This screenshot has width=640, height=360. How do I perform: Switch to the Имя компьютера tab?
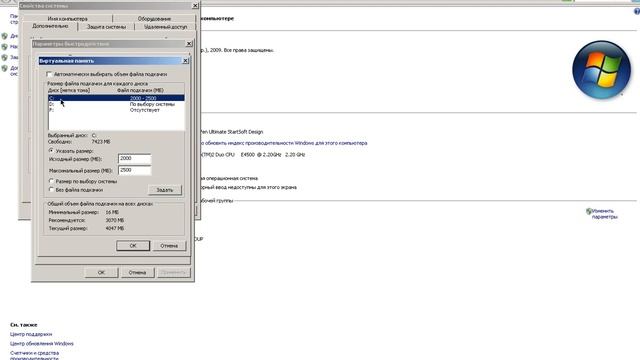(x=67, y=19)
